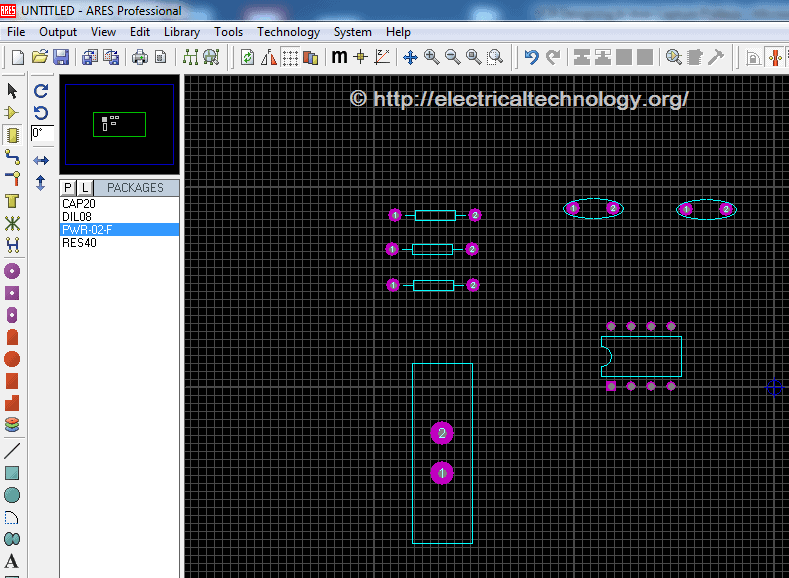This screenshot has height=578, width=789.
Task: Select the Package mode tool in left toolbar
Action: tap(12, 135)
